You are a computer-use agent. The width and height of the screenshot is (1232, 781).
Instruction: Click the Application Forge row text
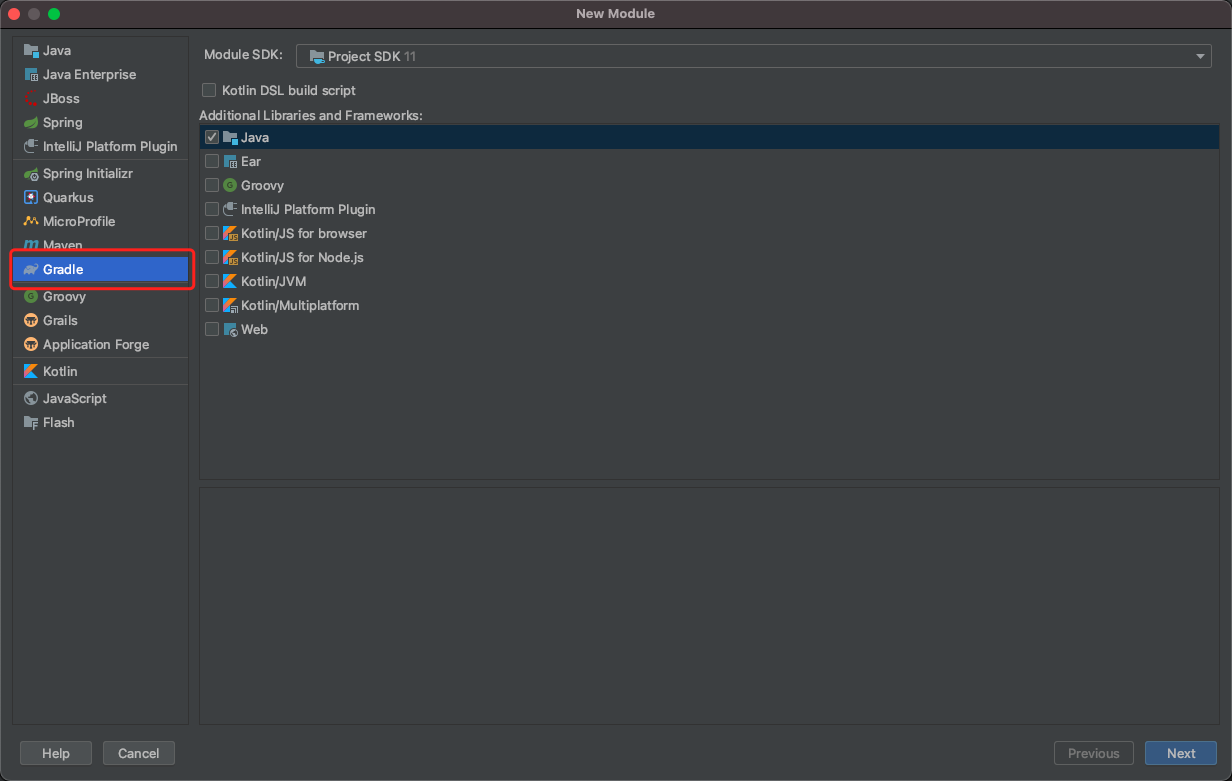point(96,344)
